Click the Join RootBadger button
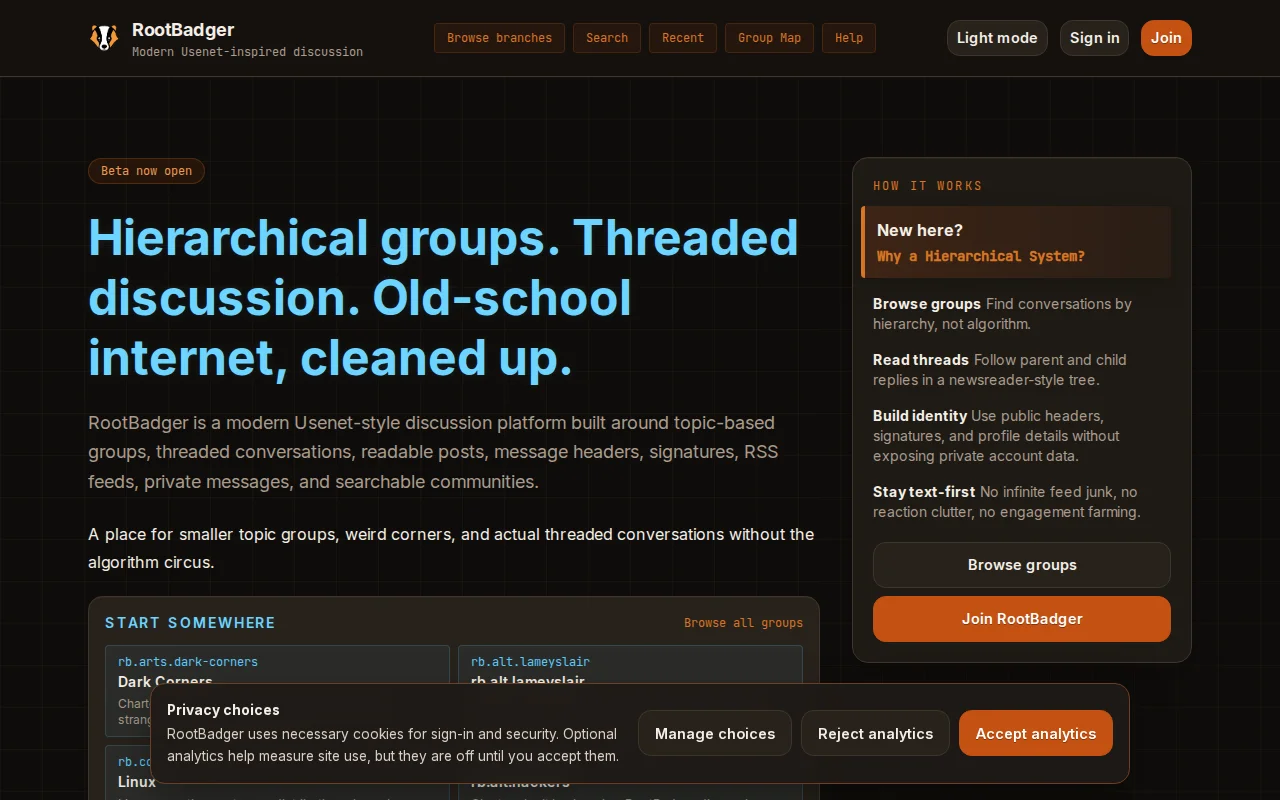 click(1022, 619)
